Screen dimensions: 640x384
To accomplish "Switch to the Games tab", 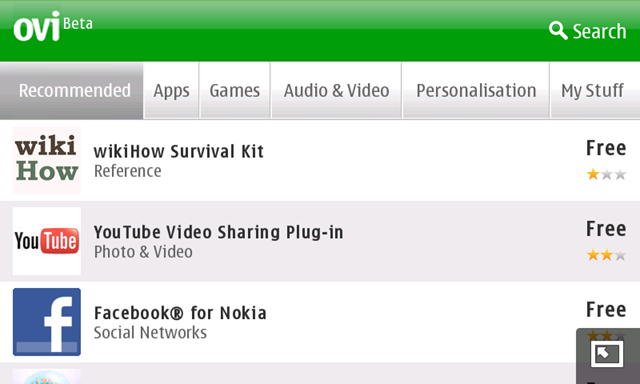I will (x=235, y=91).
